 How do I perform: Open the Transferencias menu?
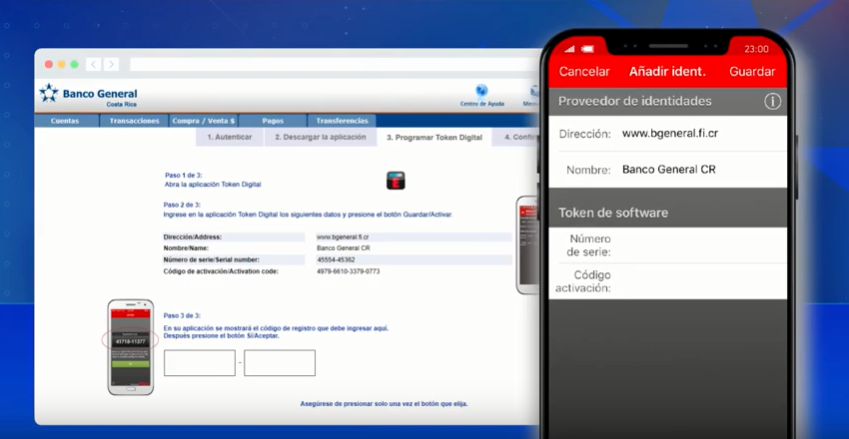pyautogui.click(x=343, y=121)
